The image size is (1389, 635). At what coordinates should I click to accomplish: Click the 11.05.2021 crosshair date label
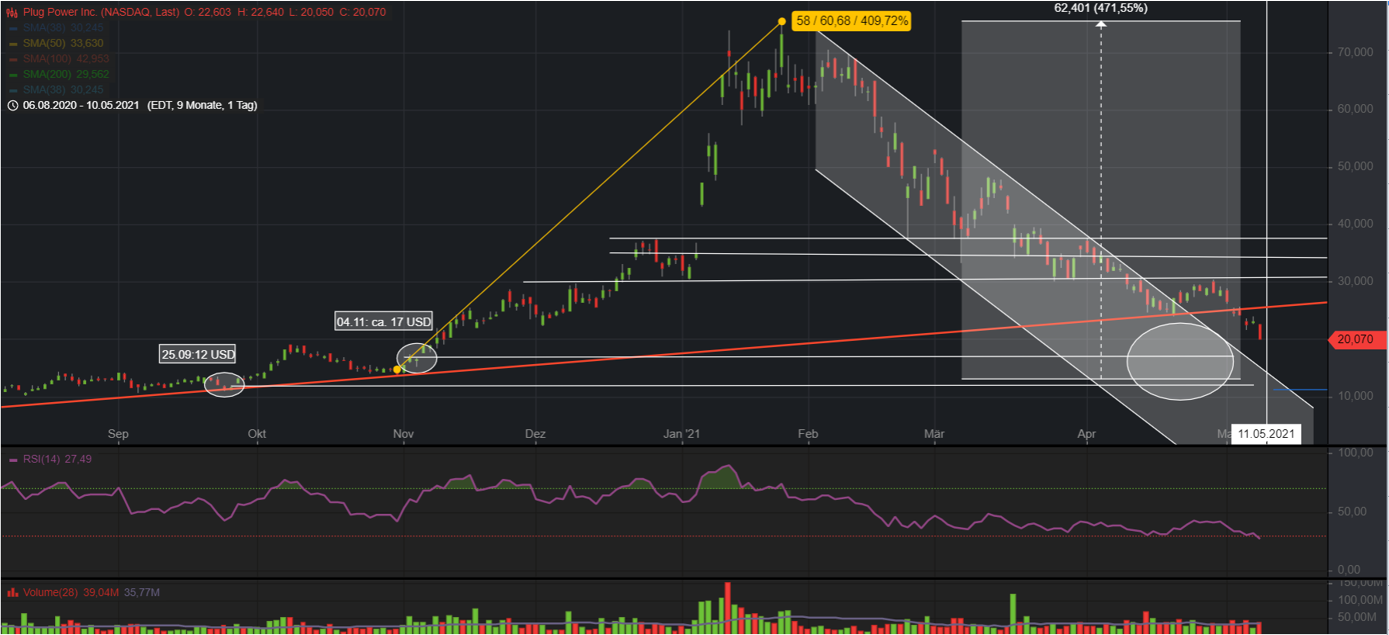tap(1267, 434)
